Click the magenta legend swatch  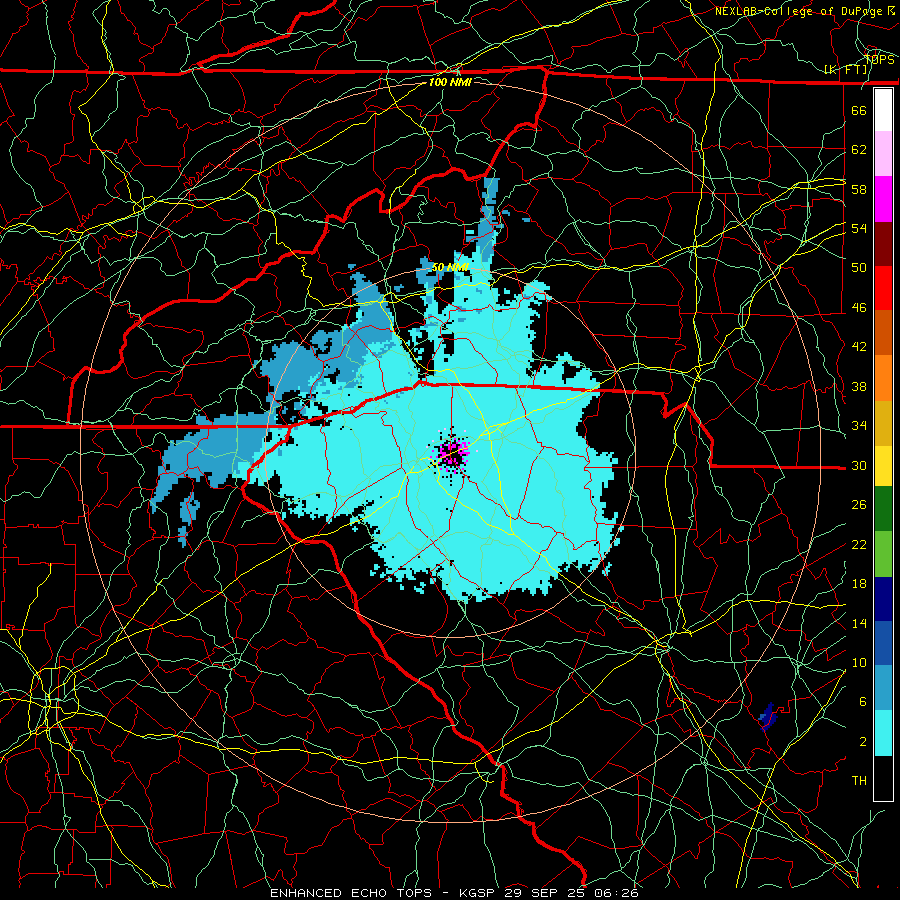click(x=883, y=199)
